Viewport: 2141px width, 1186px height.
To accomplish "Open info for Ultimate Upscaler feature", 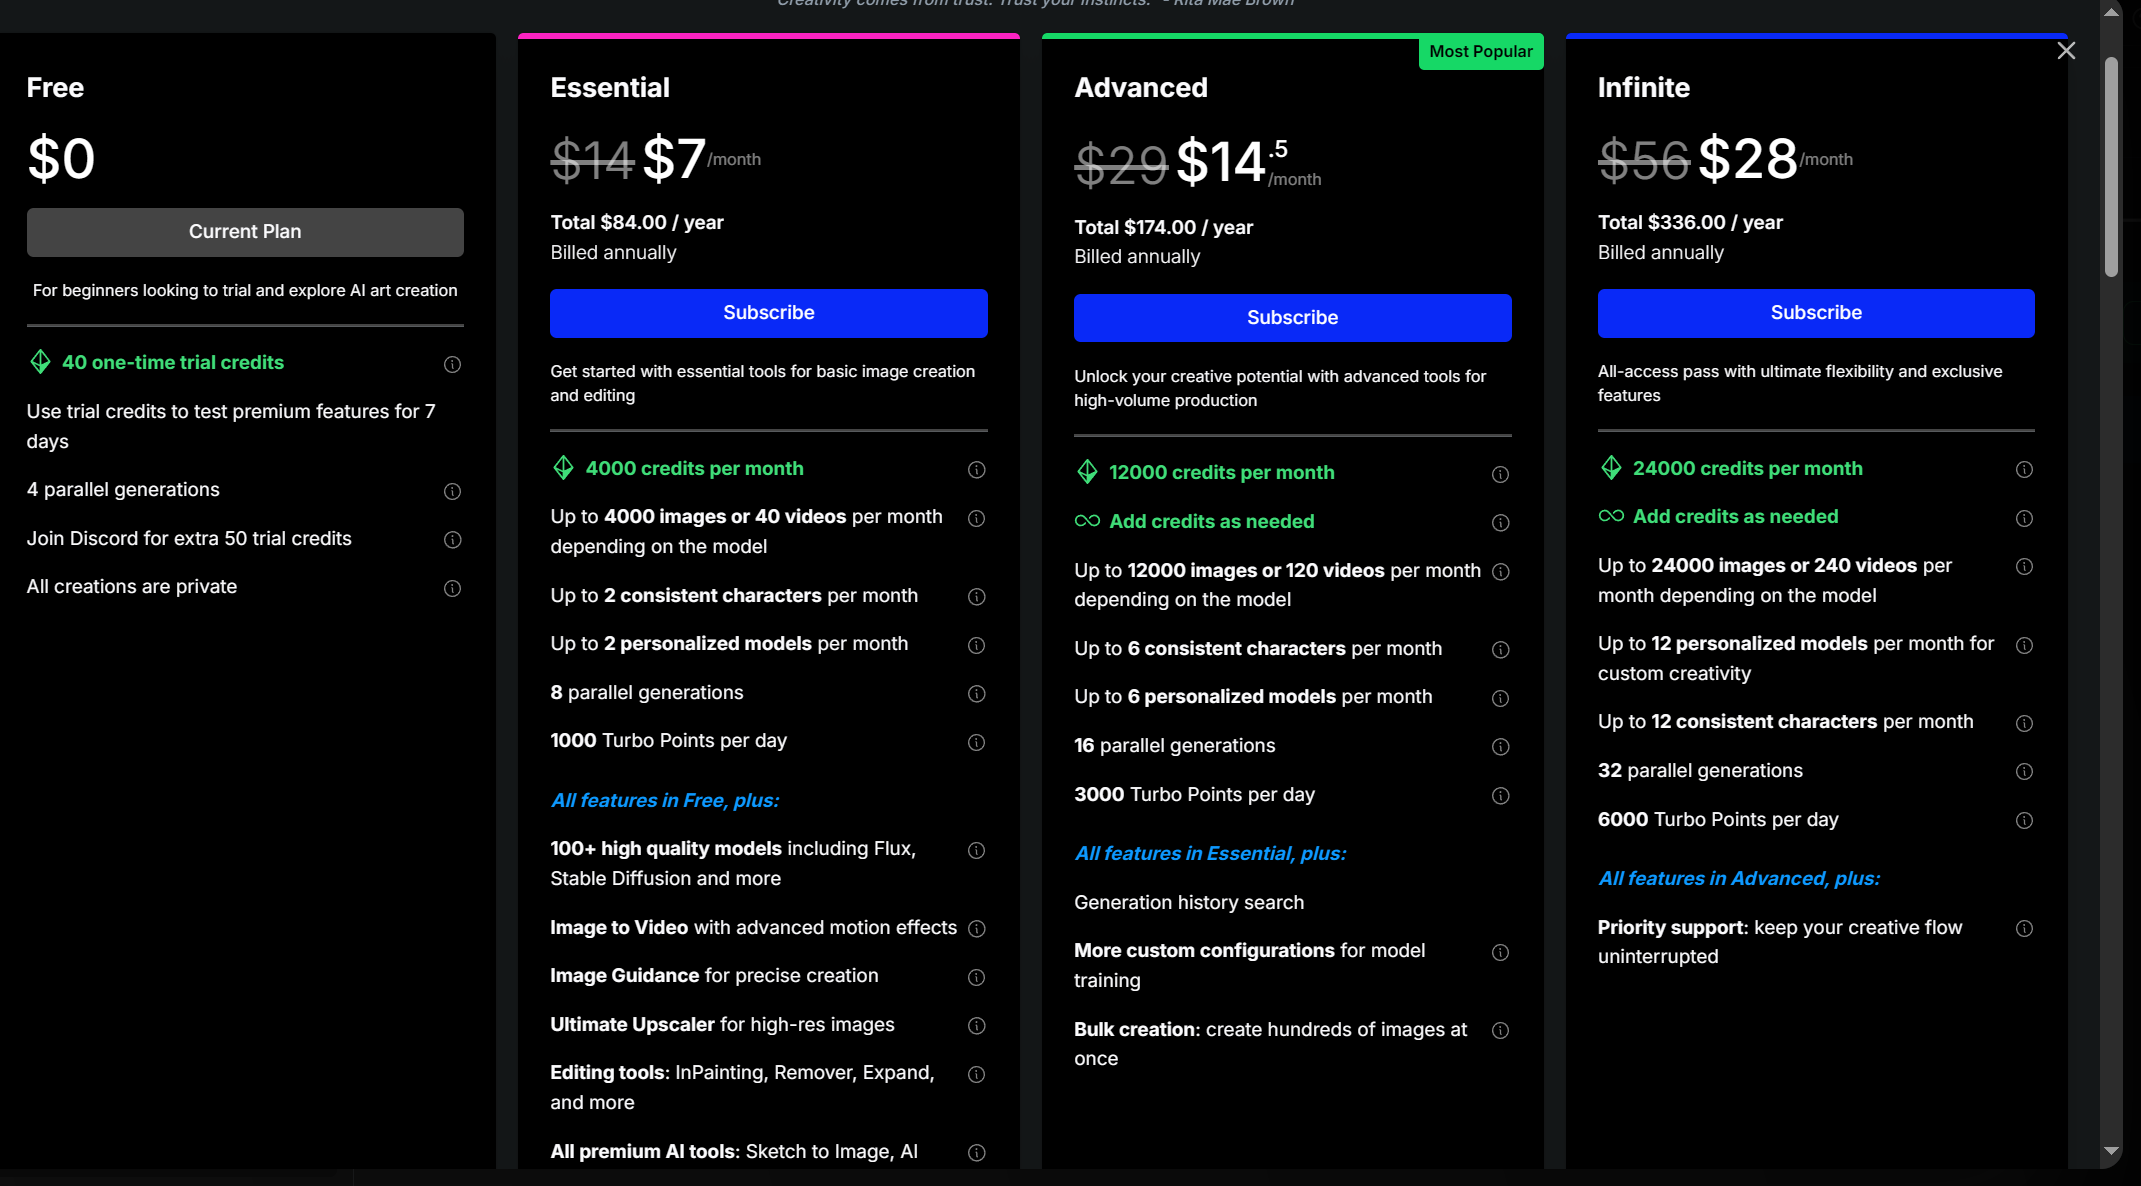I will click(x=976, y=1026).
